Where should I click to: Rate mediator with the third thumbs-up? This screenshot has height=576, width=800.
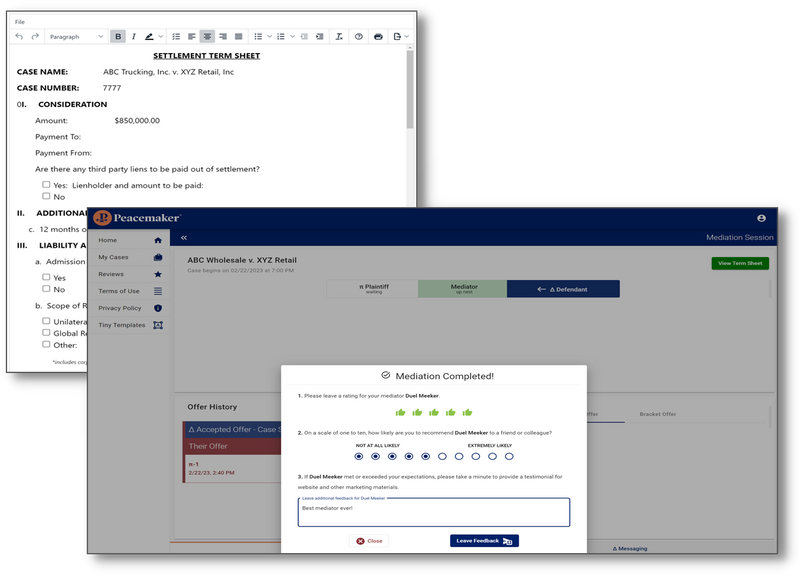434,412
